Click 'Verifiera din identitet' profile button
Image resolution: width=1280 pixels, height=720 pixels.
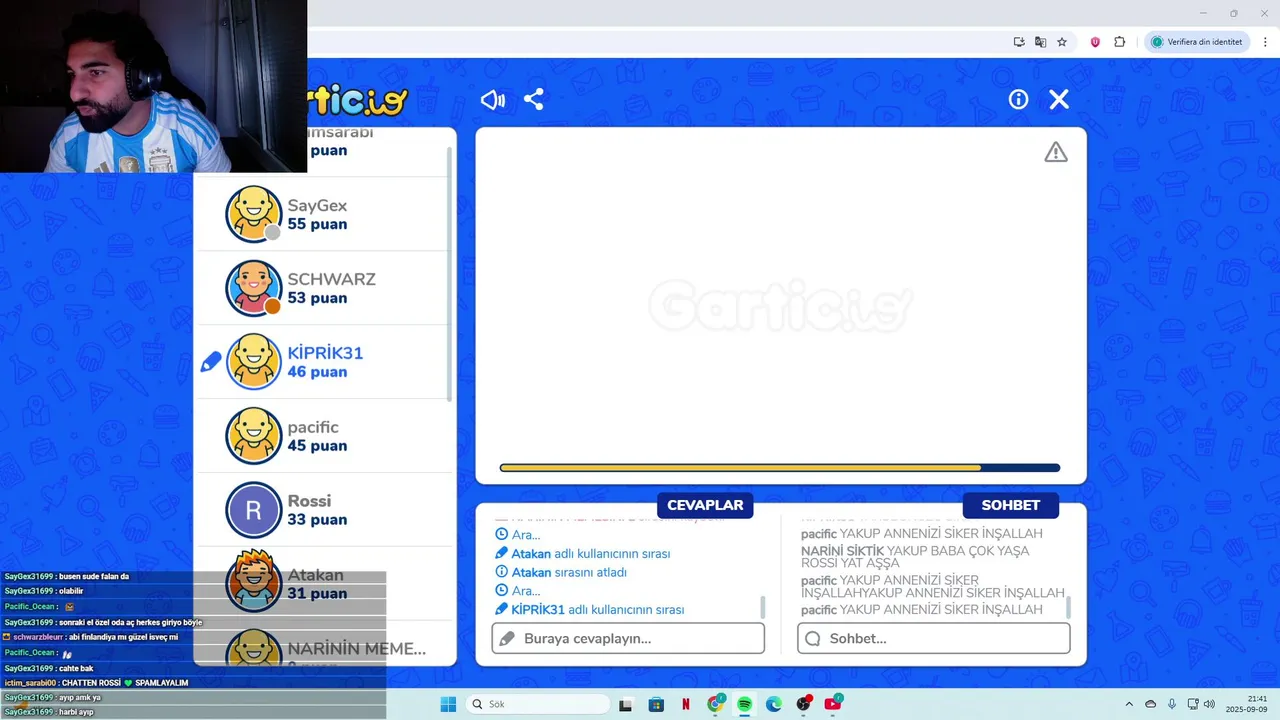point(1197,42)
